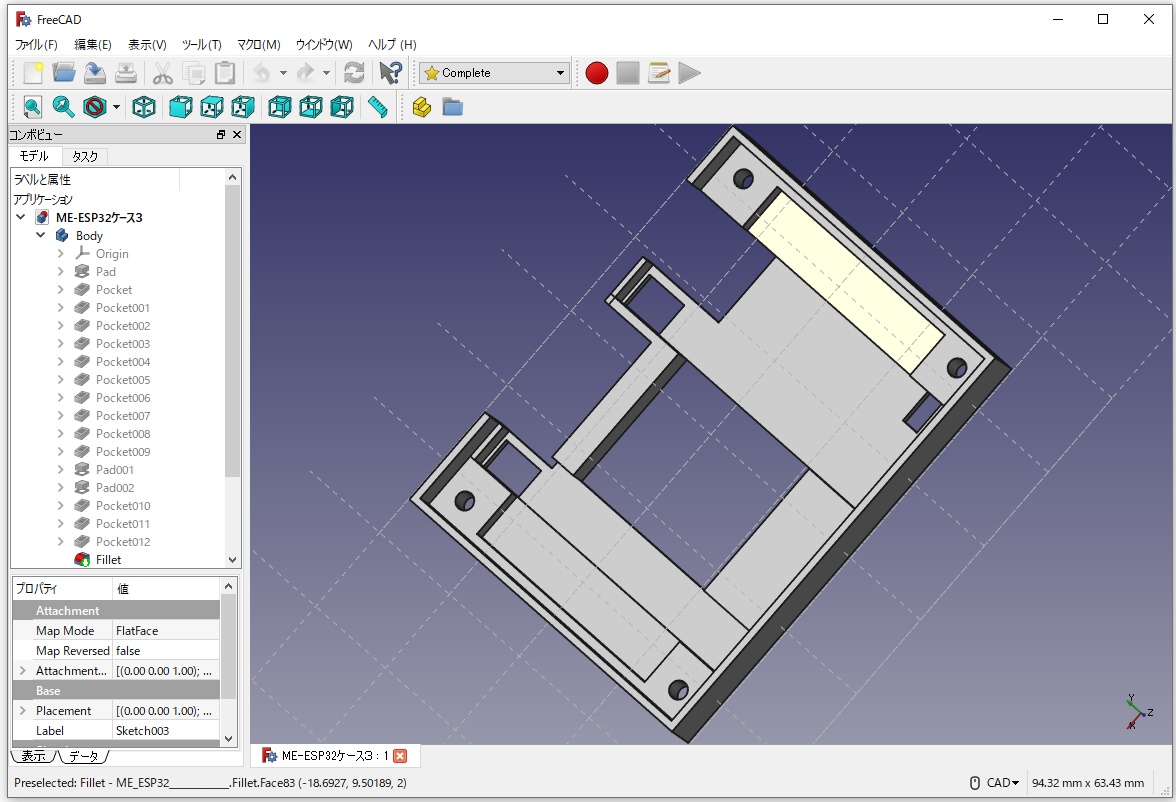The width and height of the screenshot is (1176, 802).
Task: Click the create Part yellow icon
Action: point(422,107)
